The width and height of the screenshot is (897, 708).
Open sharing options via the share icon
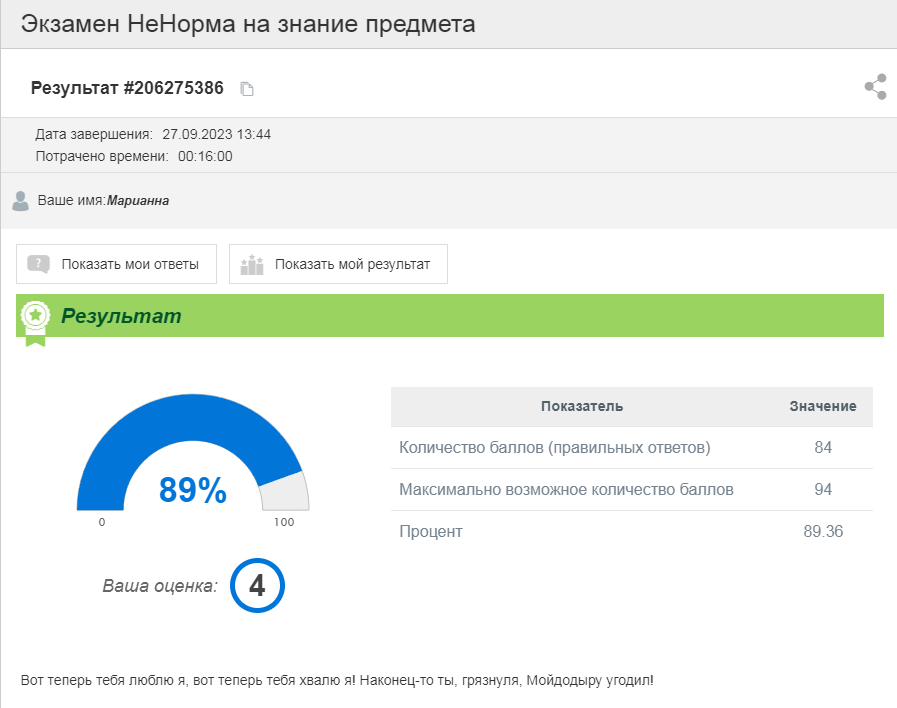(875, 87)
